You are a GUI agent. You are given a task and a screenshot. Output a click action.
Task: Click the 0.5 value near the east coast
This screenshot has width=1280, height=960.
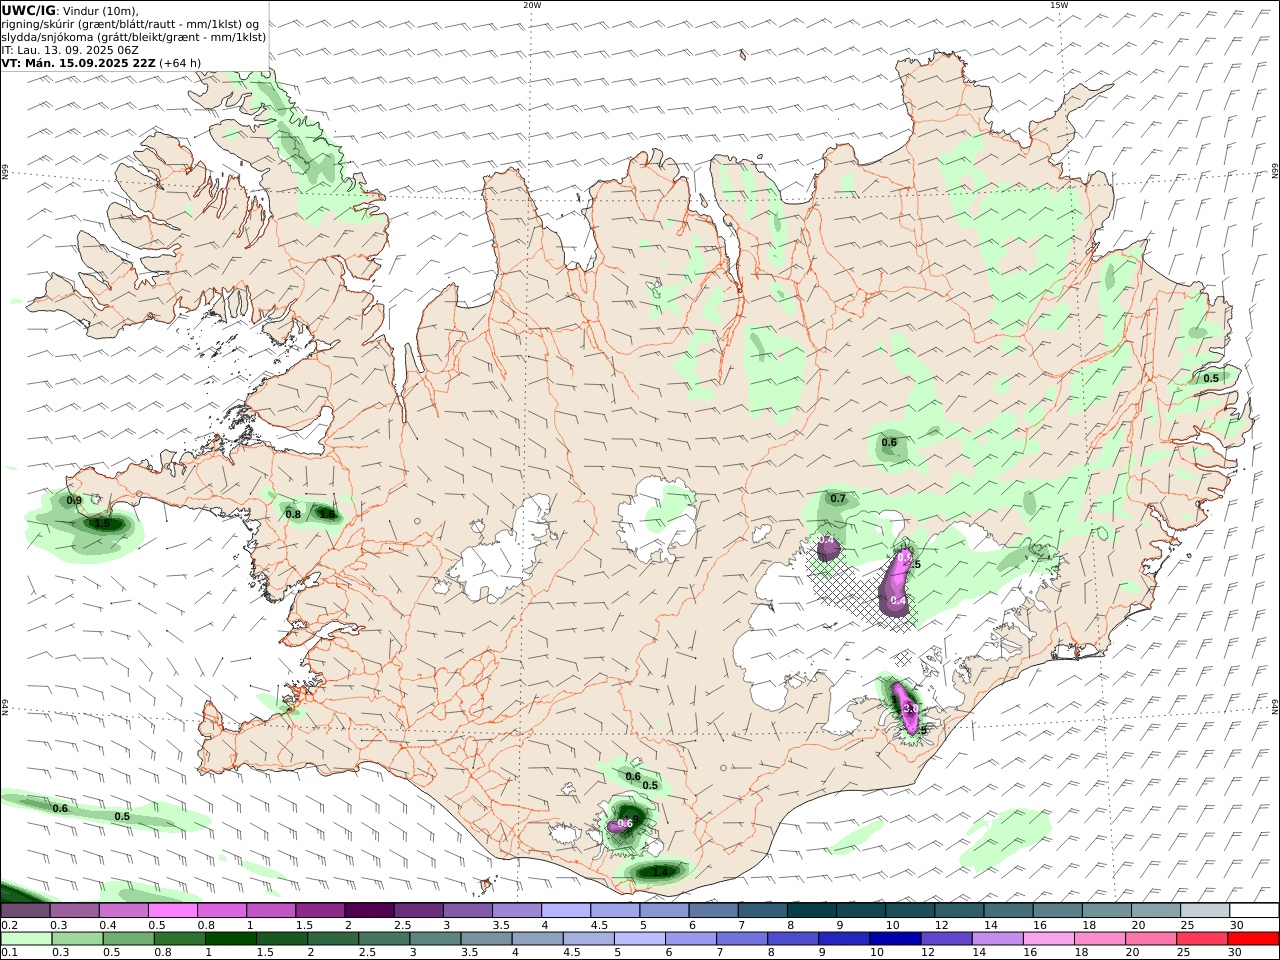click(x=1211, y=378)
